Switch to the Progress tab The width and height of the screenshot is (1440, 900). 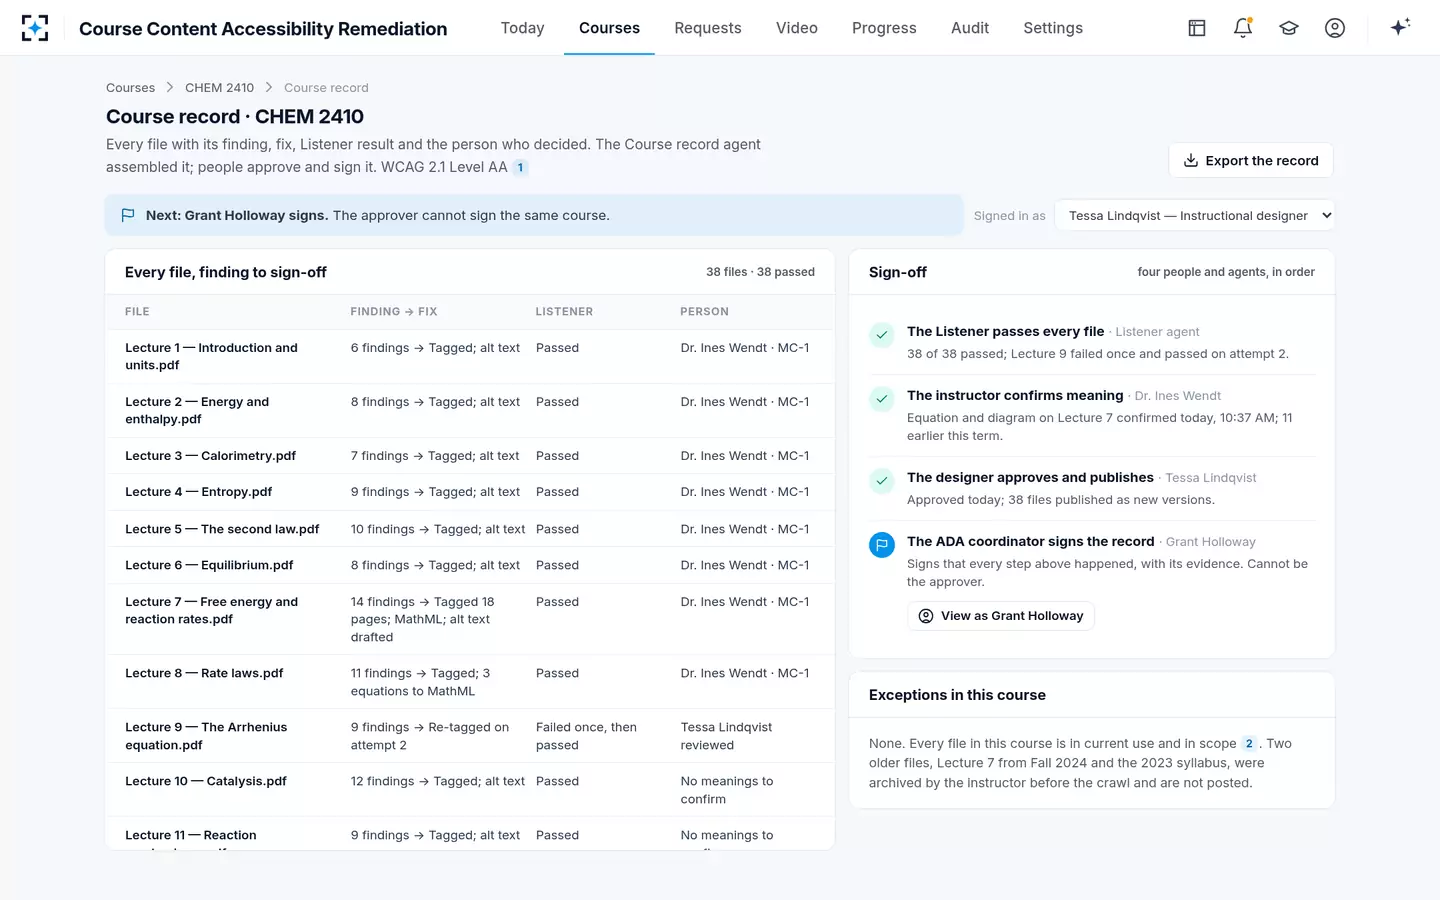tap(884, 28)
